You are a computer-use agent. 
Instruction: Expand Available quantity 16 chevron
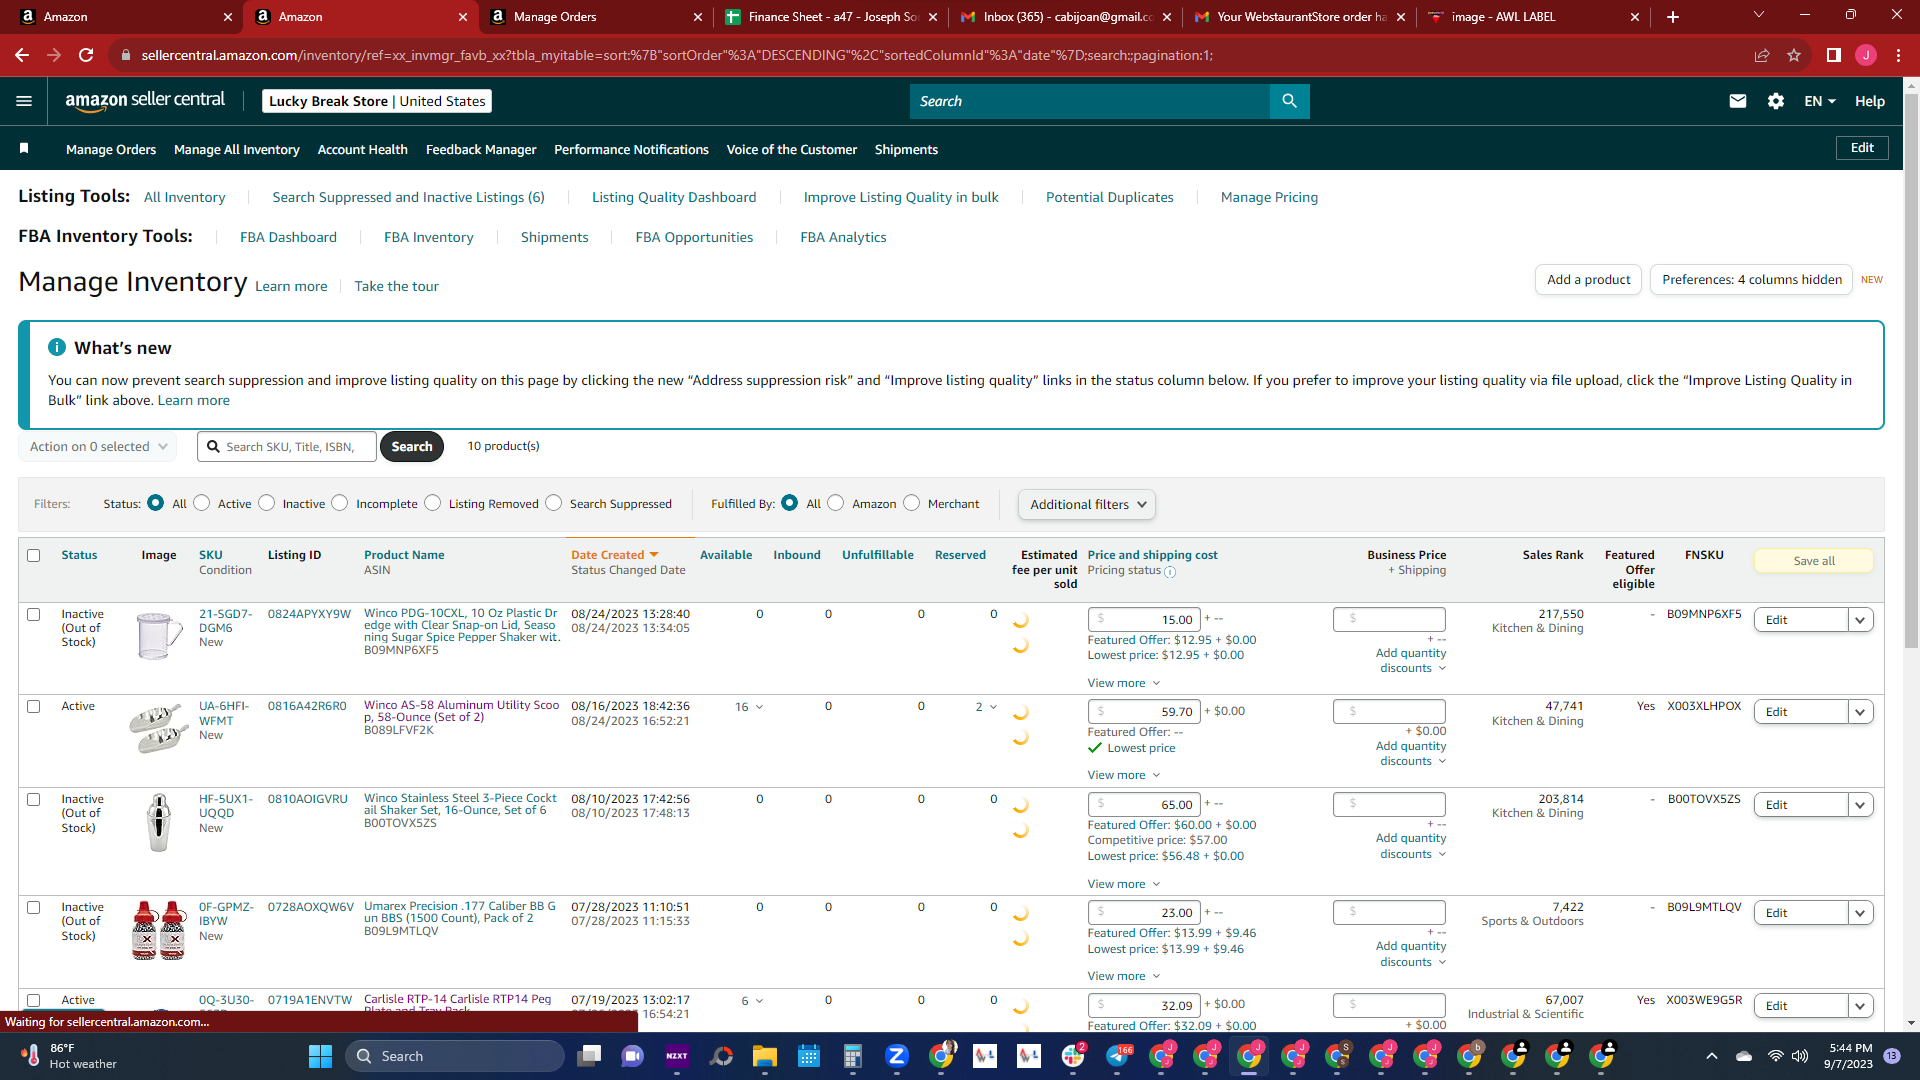pyautogui.click(x=759, y=707)
